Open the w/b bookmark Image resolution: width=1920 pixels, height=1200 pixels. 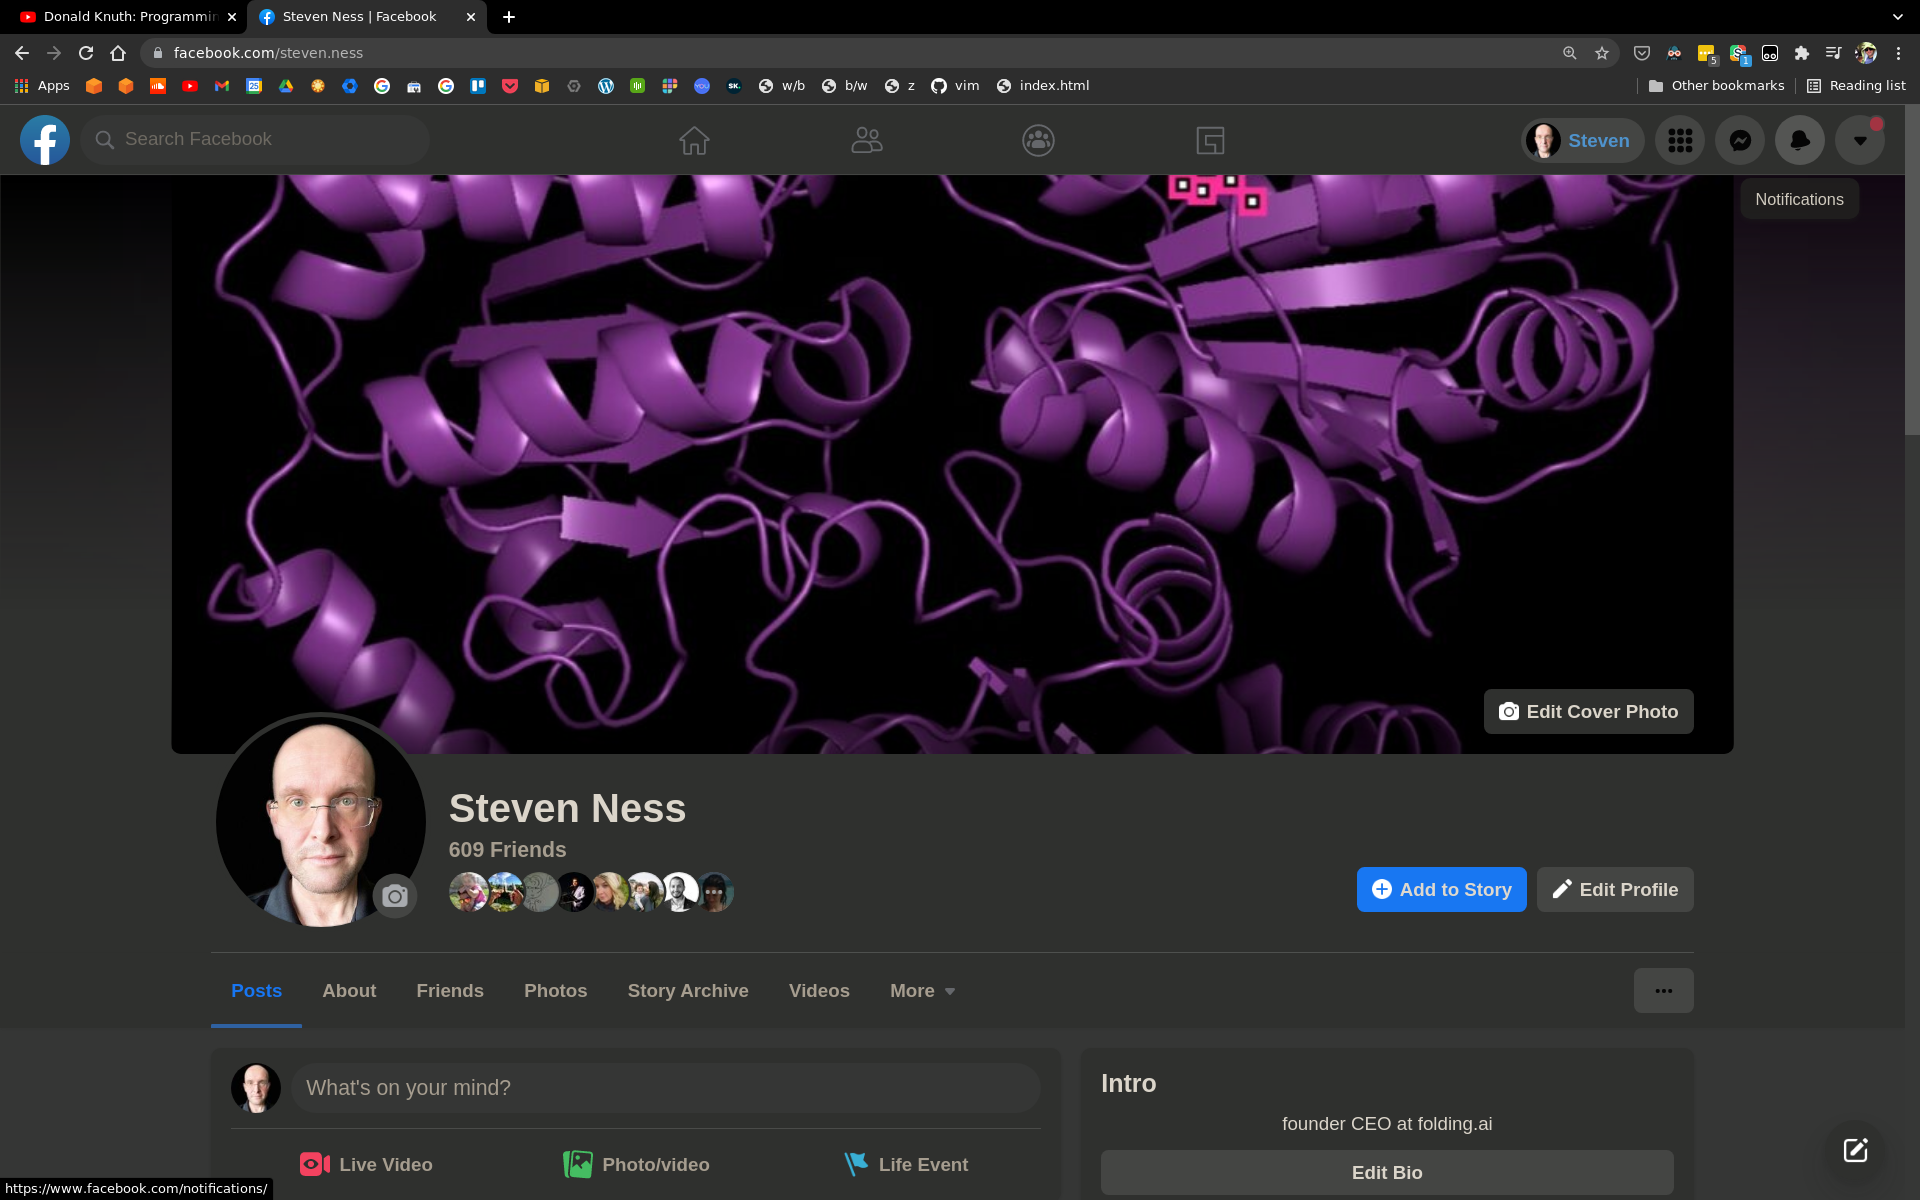pos(782,86)
